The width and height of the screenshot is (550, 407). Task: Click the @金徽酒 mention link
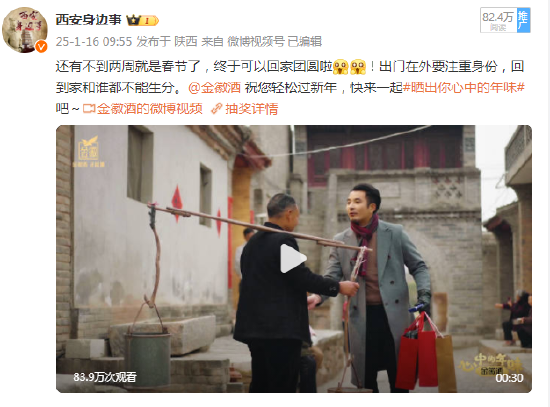tap(215, 88)
